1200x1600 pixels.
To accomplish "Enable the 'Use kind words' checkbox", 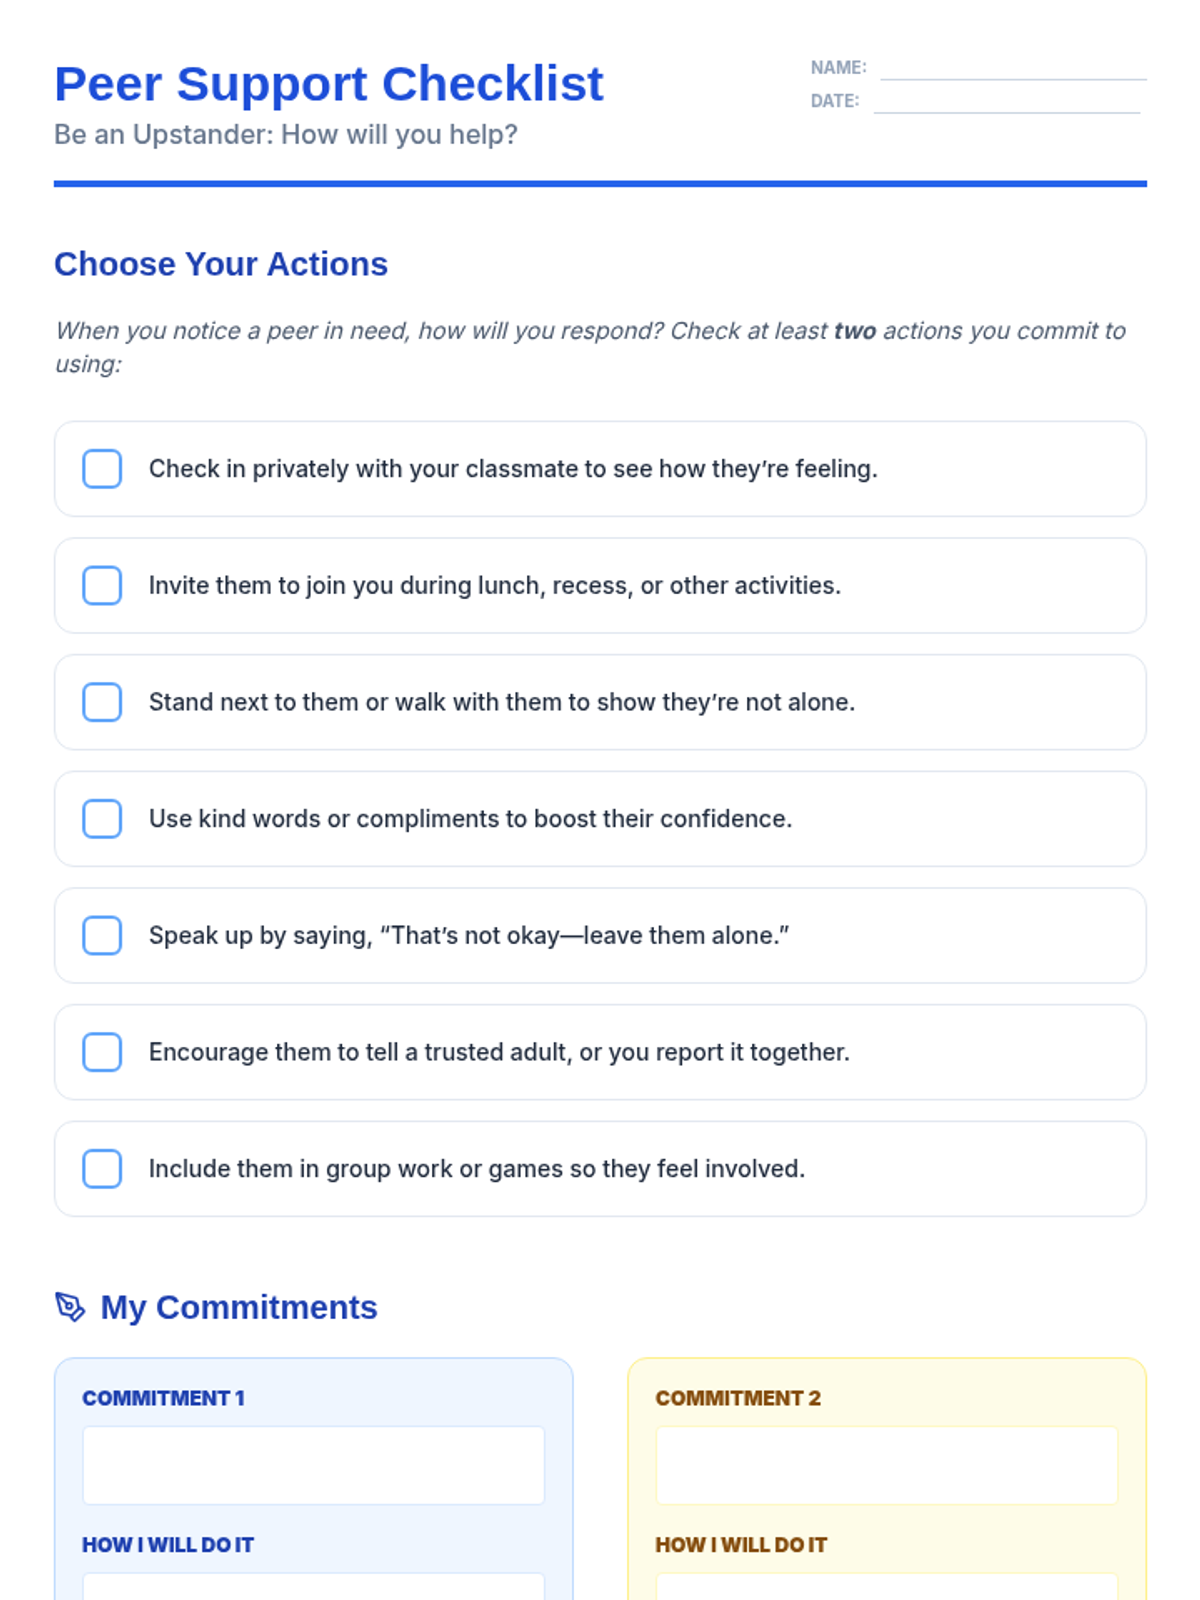I will point(102,819).
